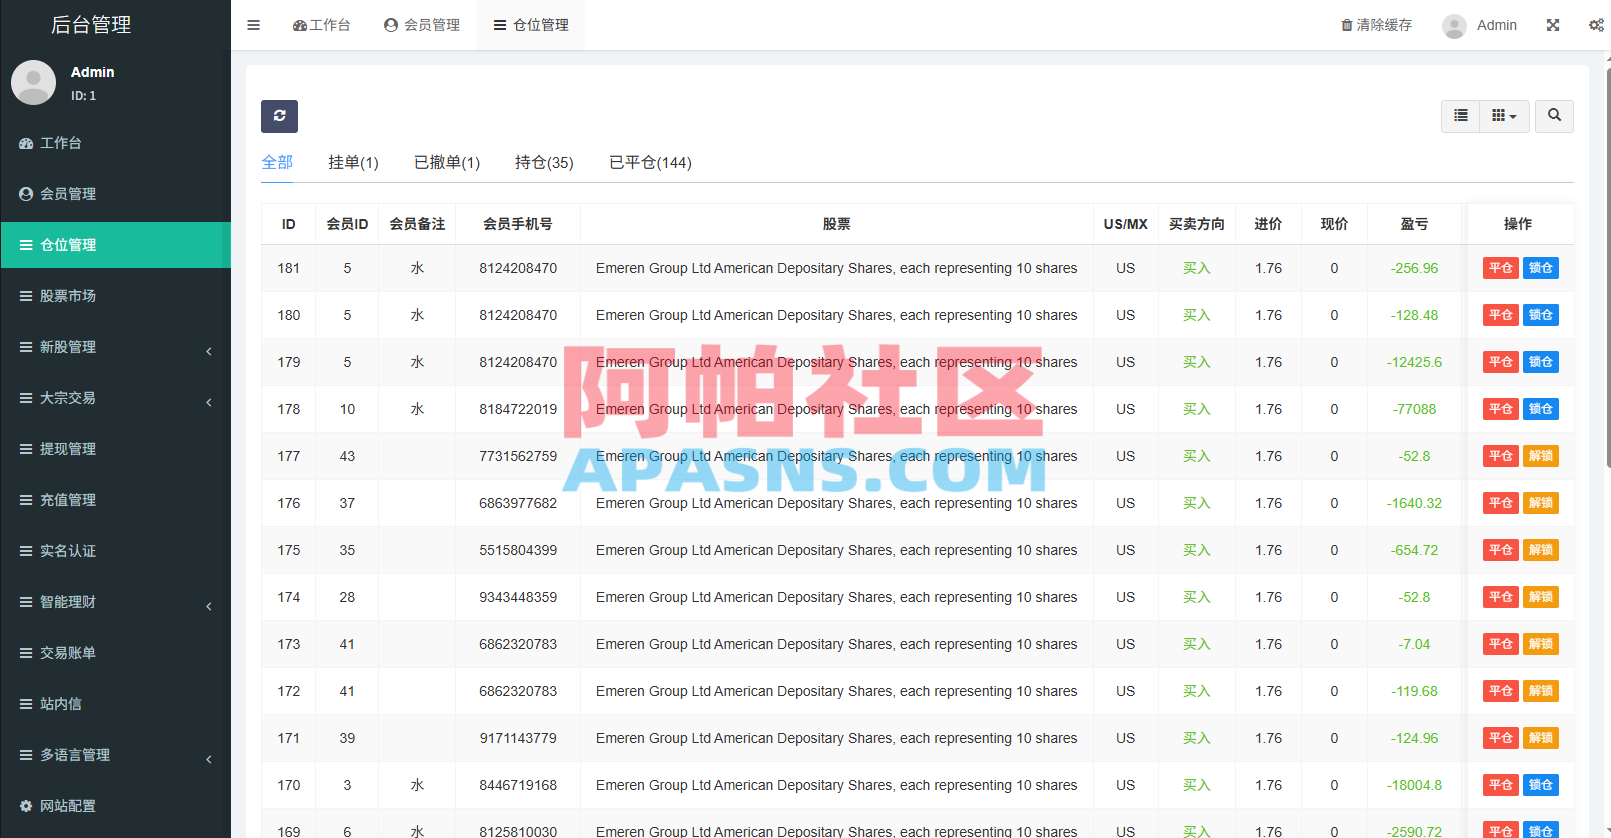
Task: Open 提现管理 in the sidebar
Action: point(116,449)
